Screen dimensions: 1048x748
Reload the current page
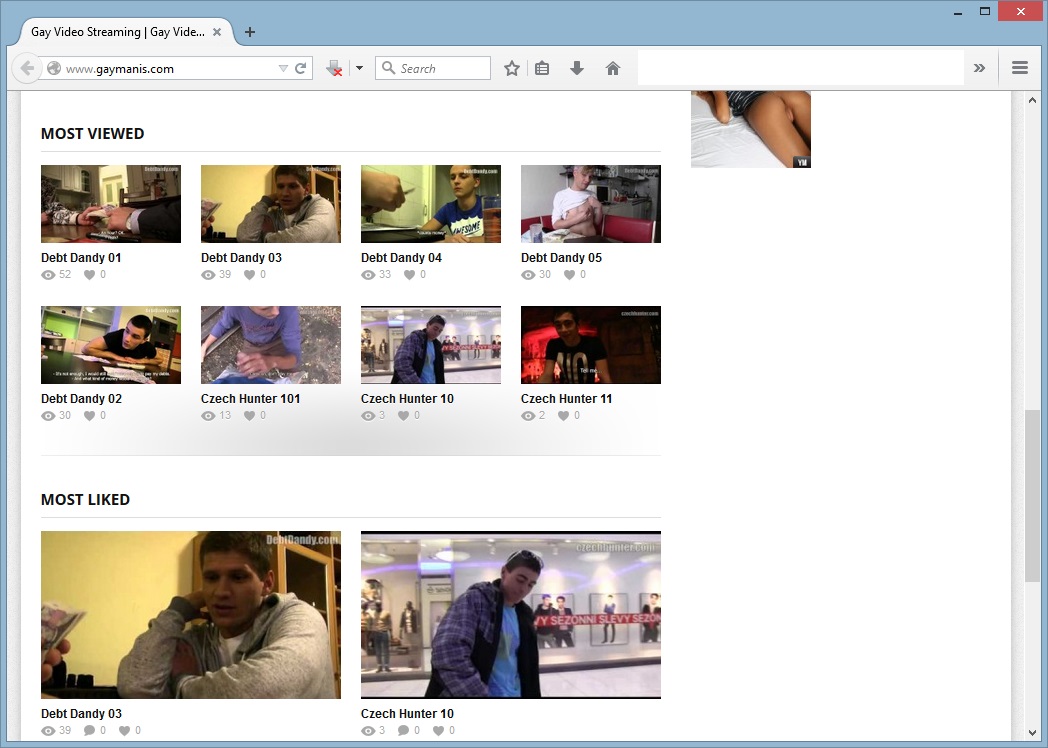(300, 69)
